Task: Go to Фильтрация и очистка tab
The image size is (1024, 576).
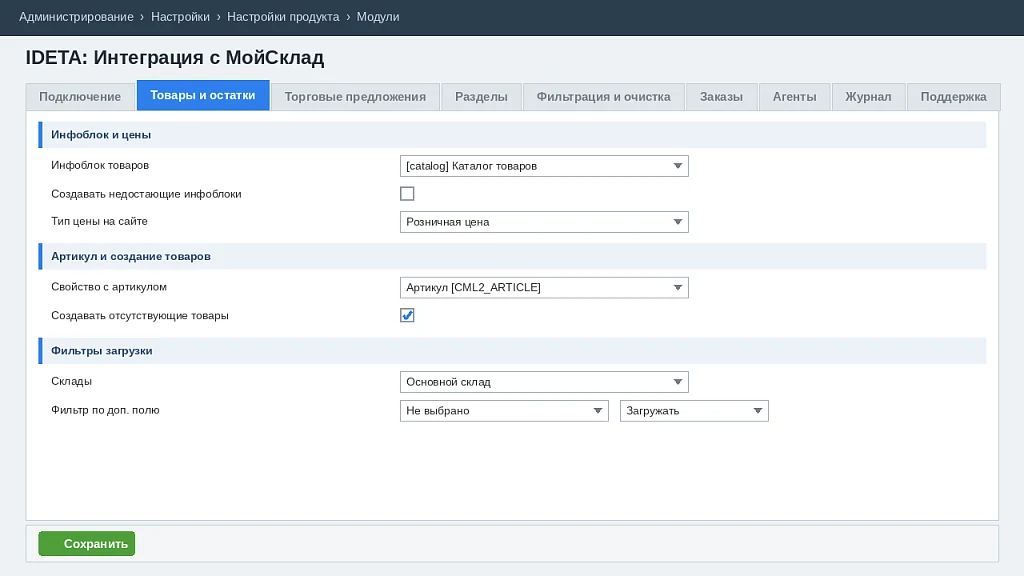Action: point(603,97)
